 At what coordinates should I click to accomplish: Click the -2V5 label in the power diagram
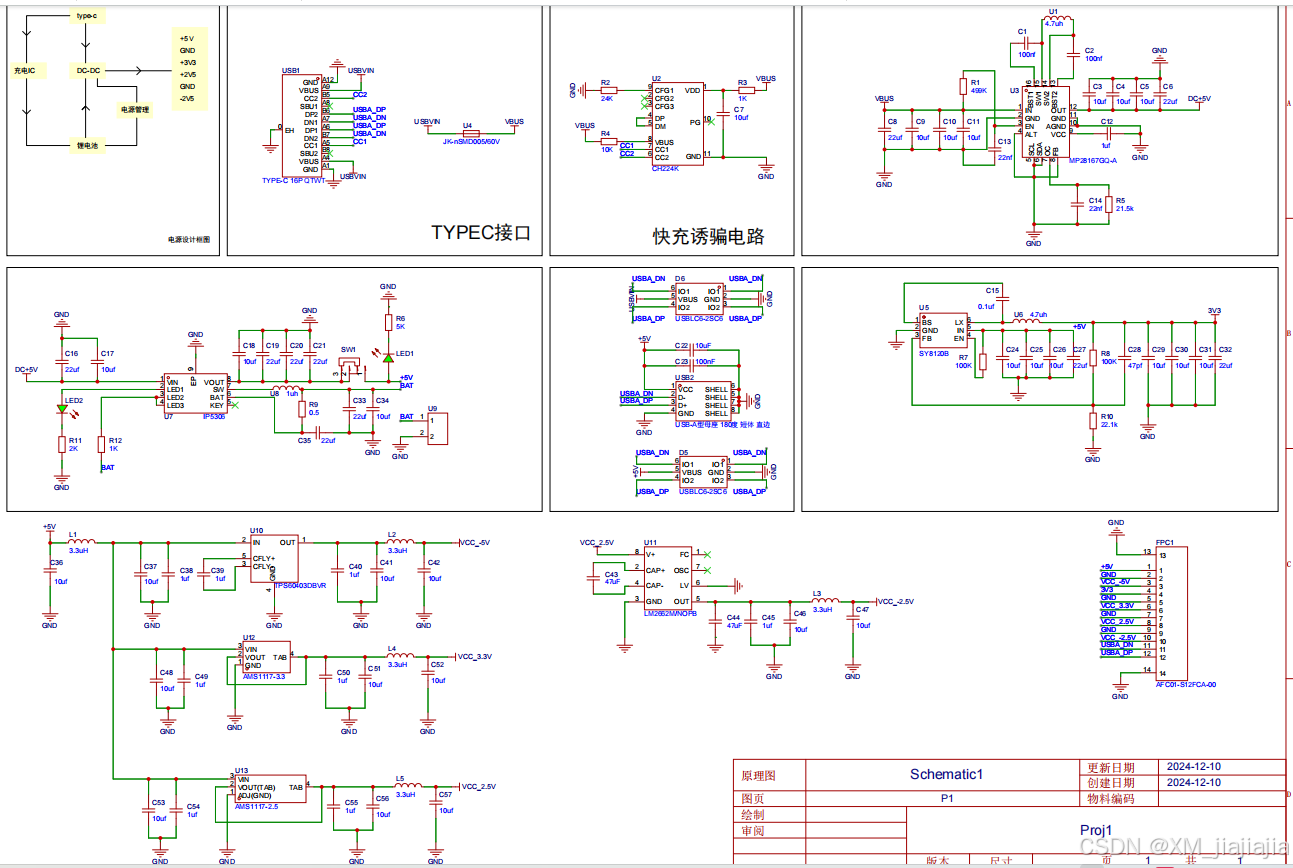(187, 98)
